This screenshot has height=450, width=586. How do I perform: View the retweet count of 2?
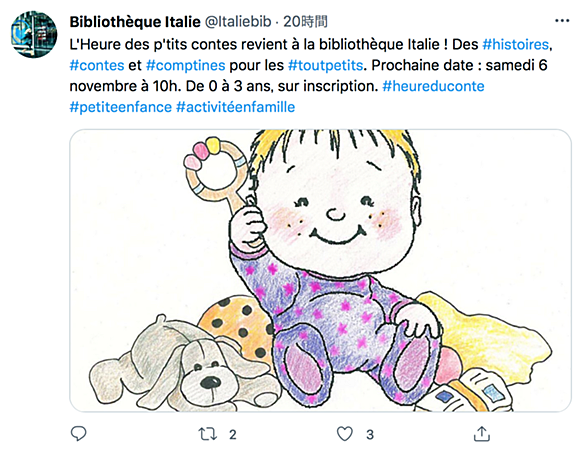(x=232, y=434)
